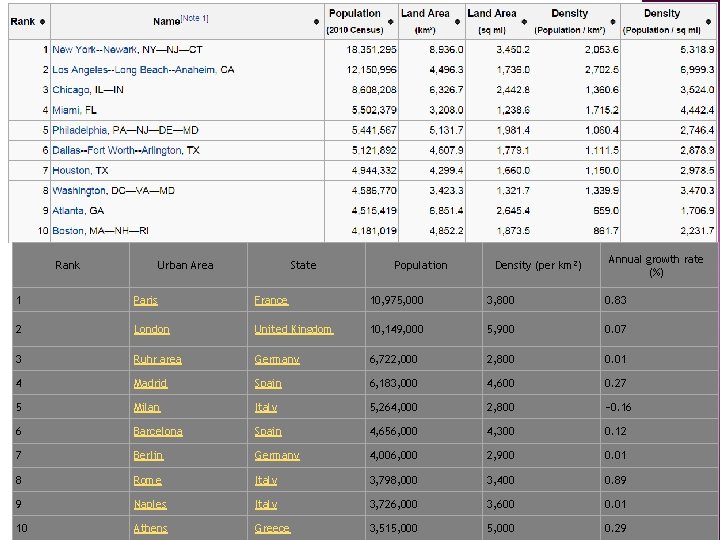This screenshot has height=540, width=720.
Task: Follow the London link
Action: [x=152, y=329]
